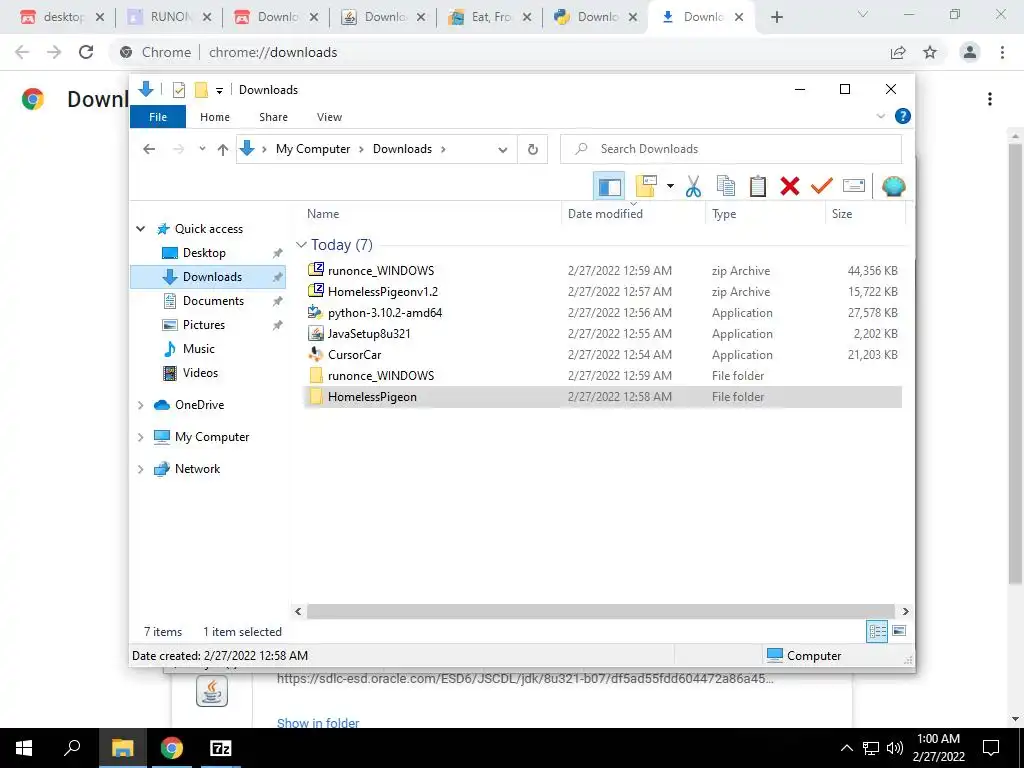Click the Paste clipboard toolbar icon
Screen dimensions: 1024x768
click(758, 187)
